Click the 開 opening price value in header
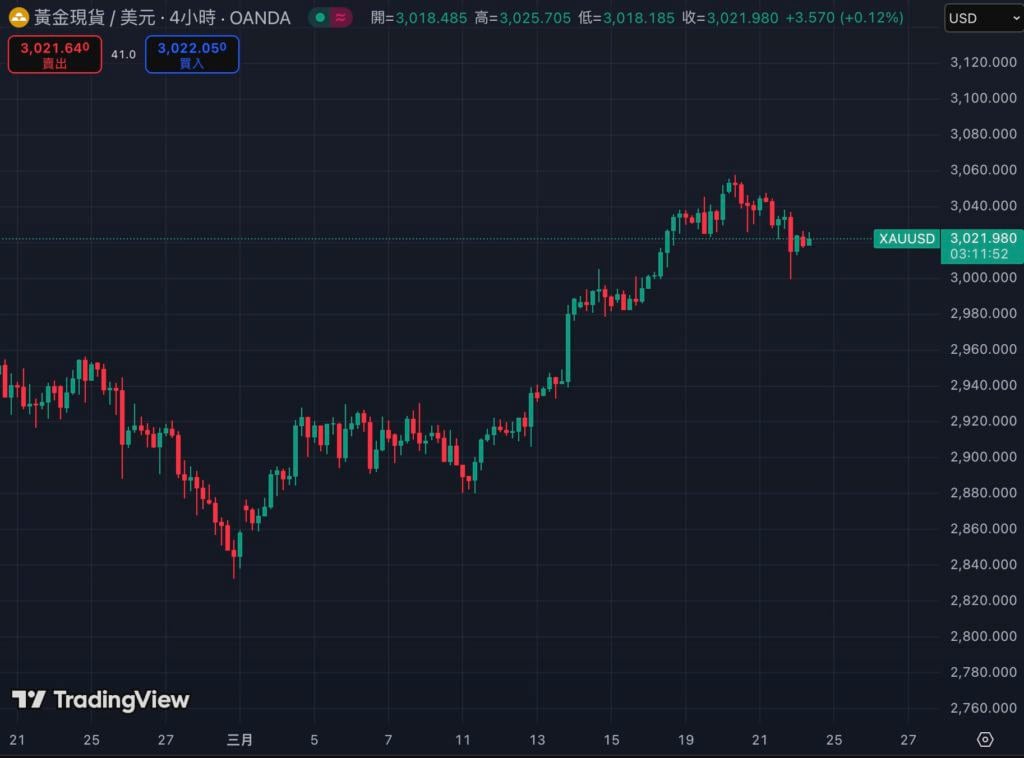Image resolution: width=1024 pixels, height=758 pixels. [x=432, y=18]
